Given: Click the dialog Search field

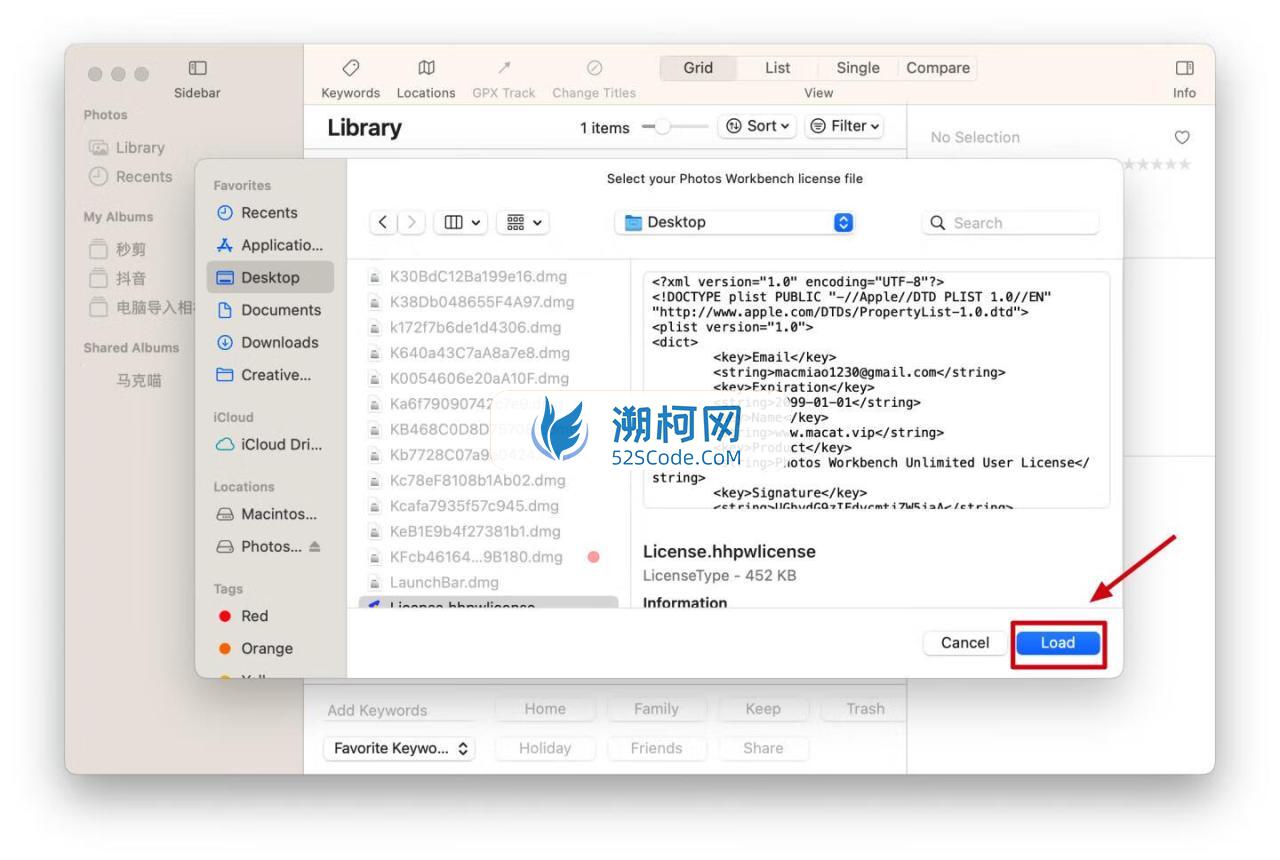Looking at the screenshot, I should pos(1010,223).
